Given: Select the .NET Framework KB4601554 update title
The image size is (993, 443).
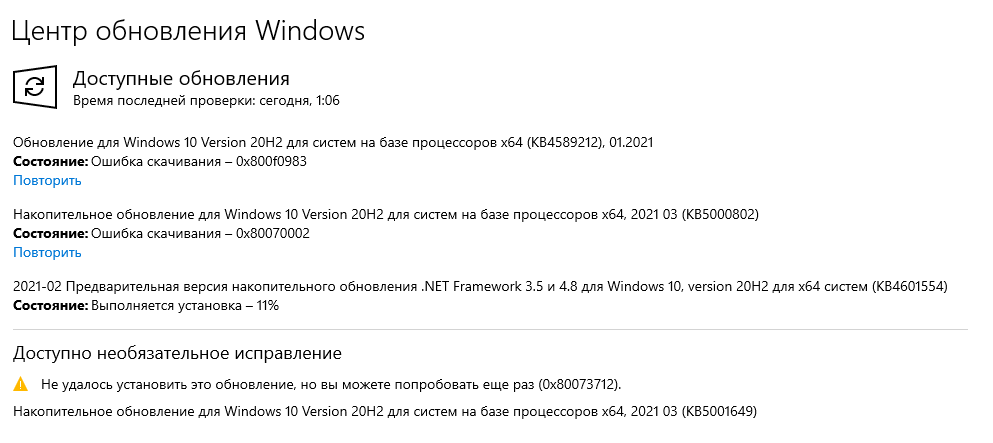Looking at the screenshot, I should [x=479, y=287].
